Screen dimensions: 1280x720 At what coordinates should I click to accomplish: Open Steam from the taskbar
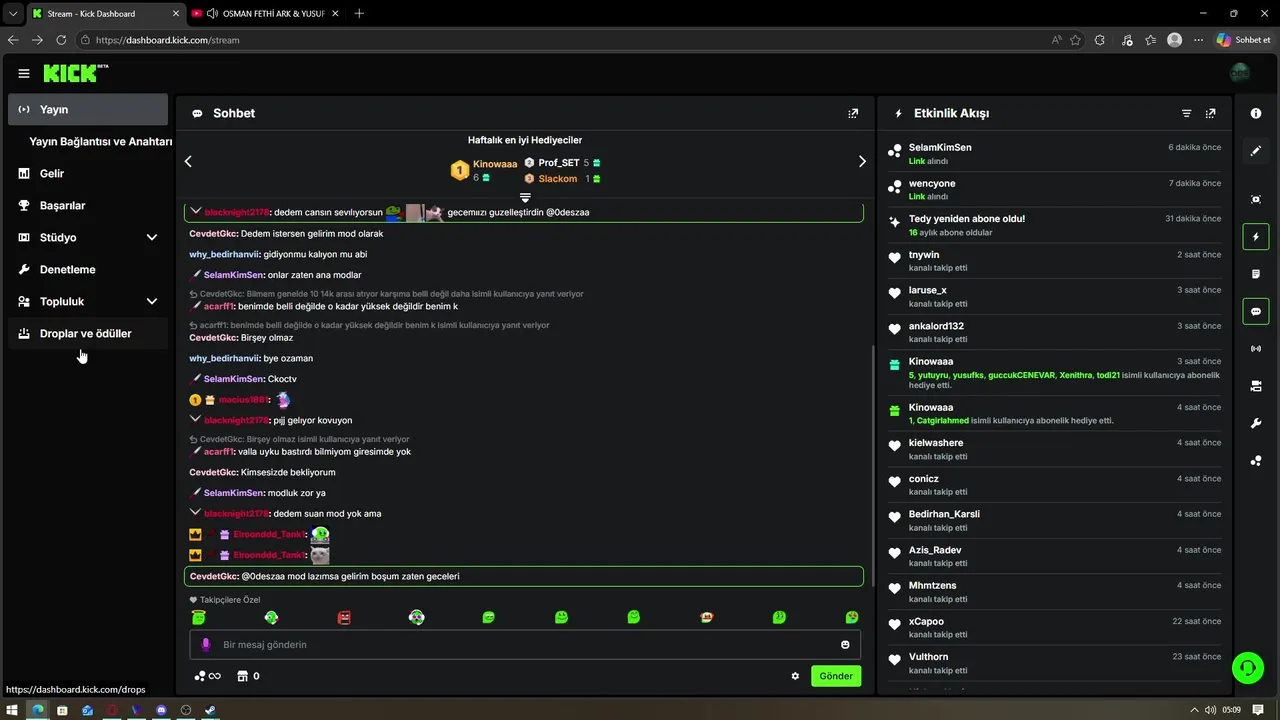tap(210, 710)
